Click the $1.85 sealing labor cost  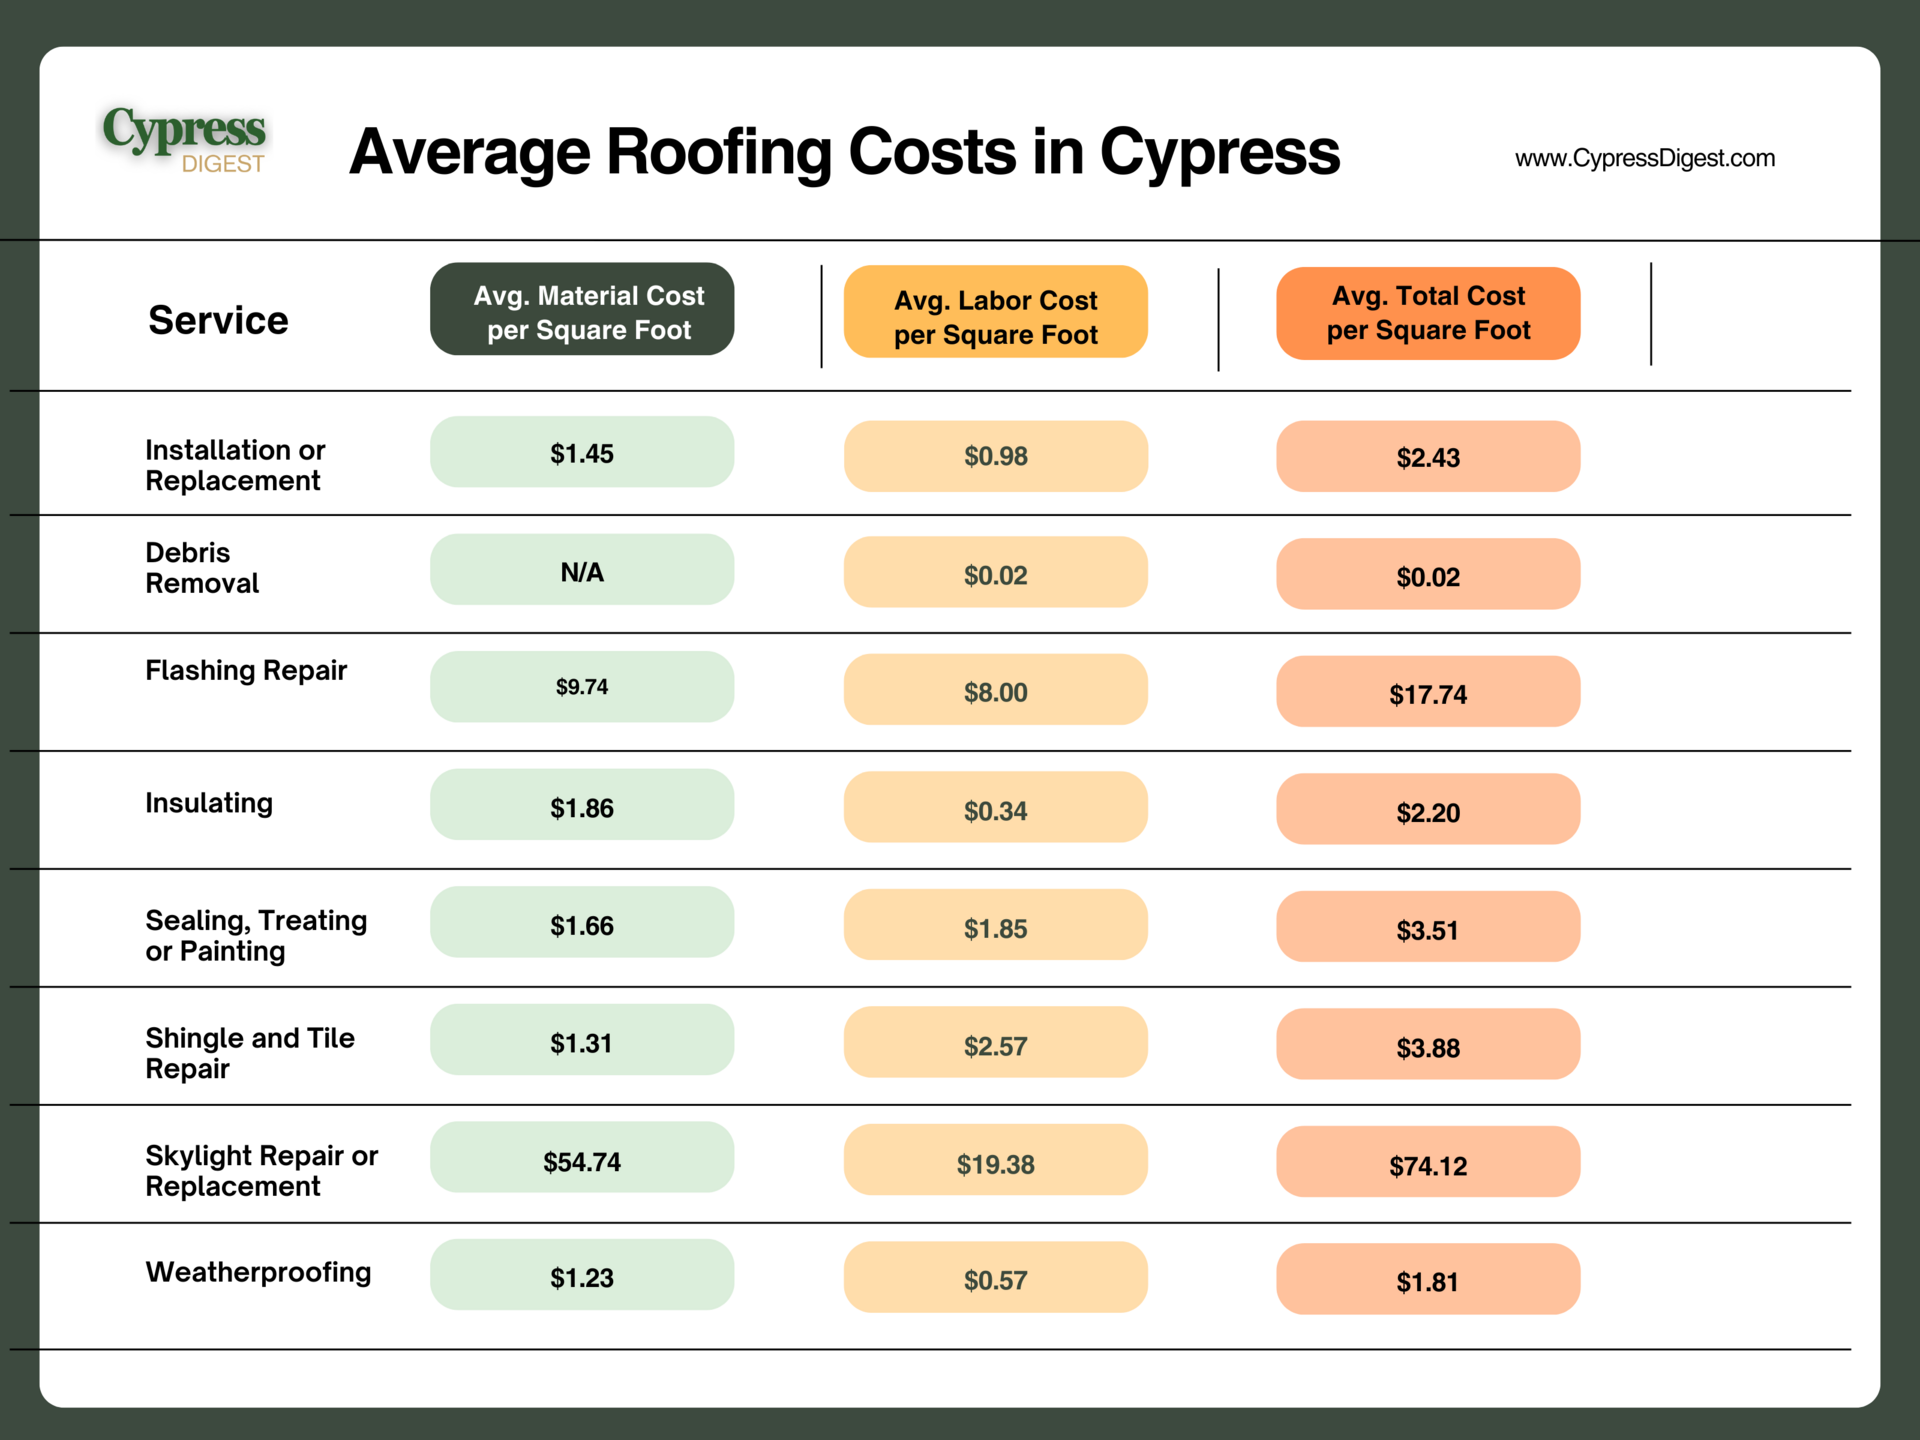[x=995, y=927]
